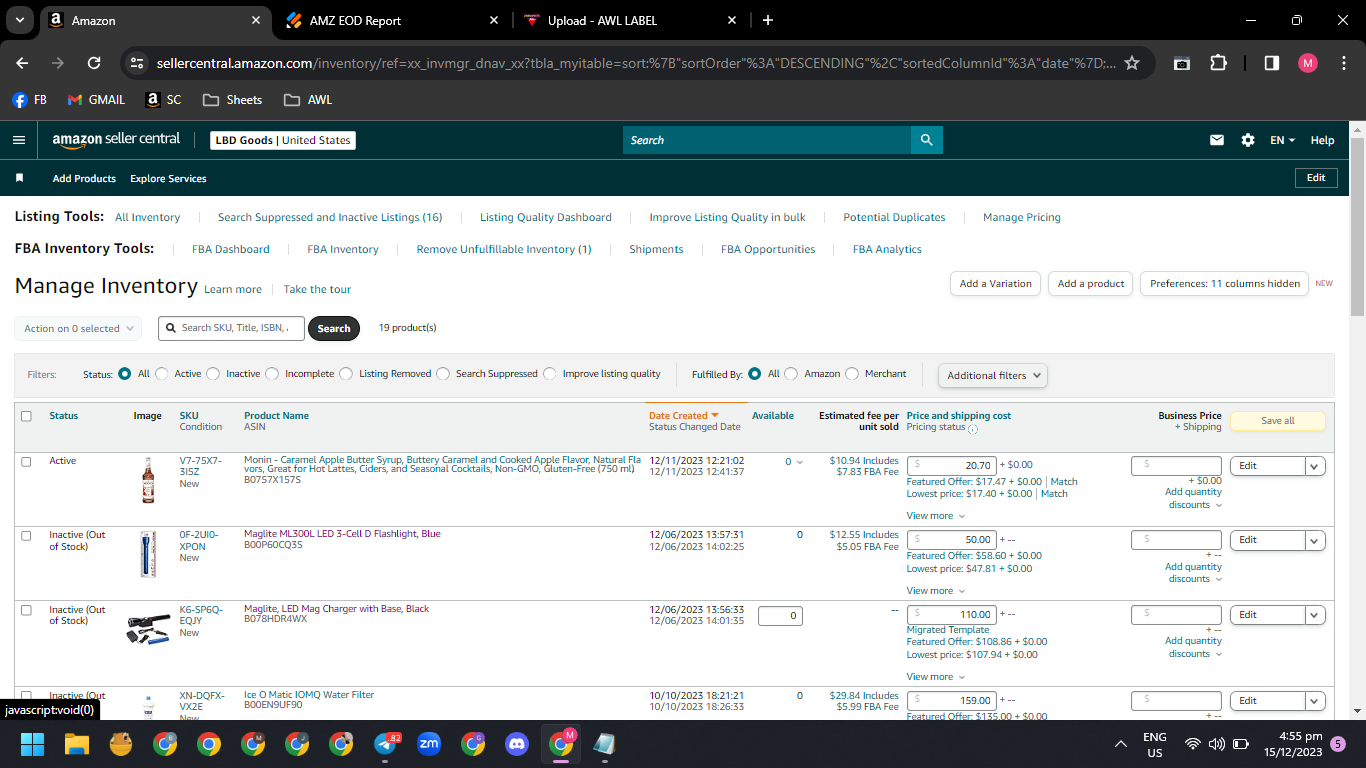Open the Windows Start menu
The image size is (1366, 768).
(33, 744)
